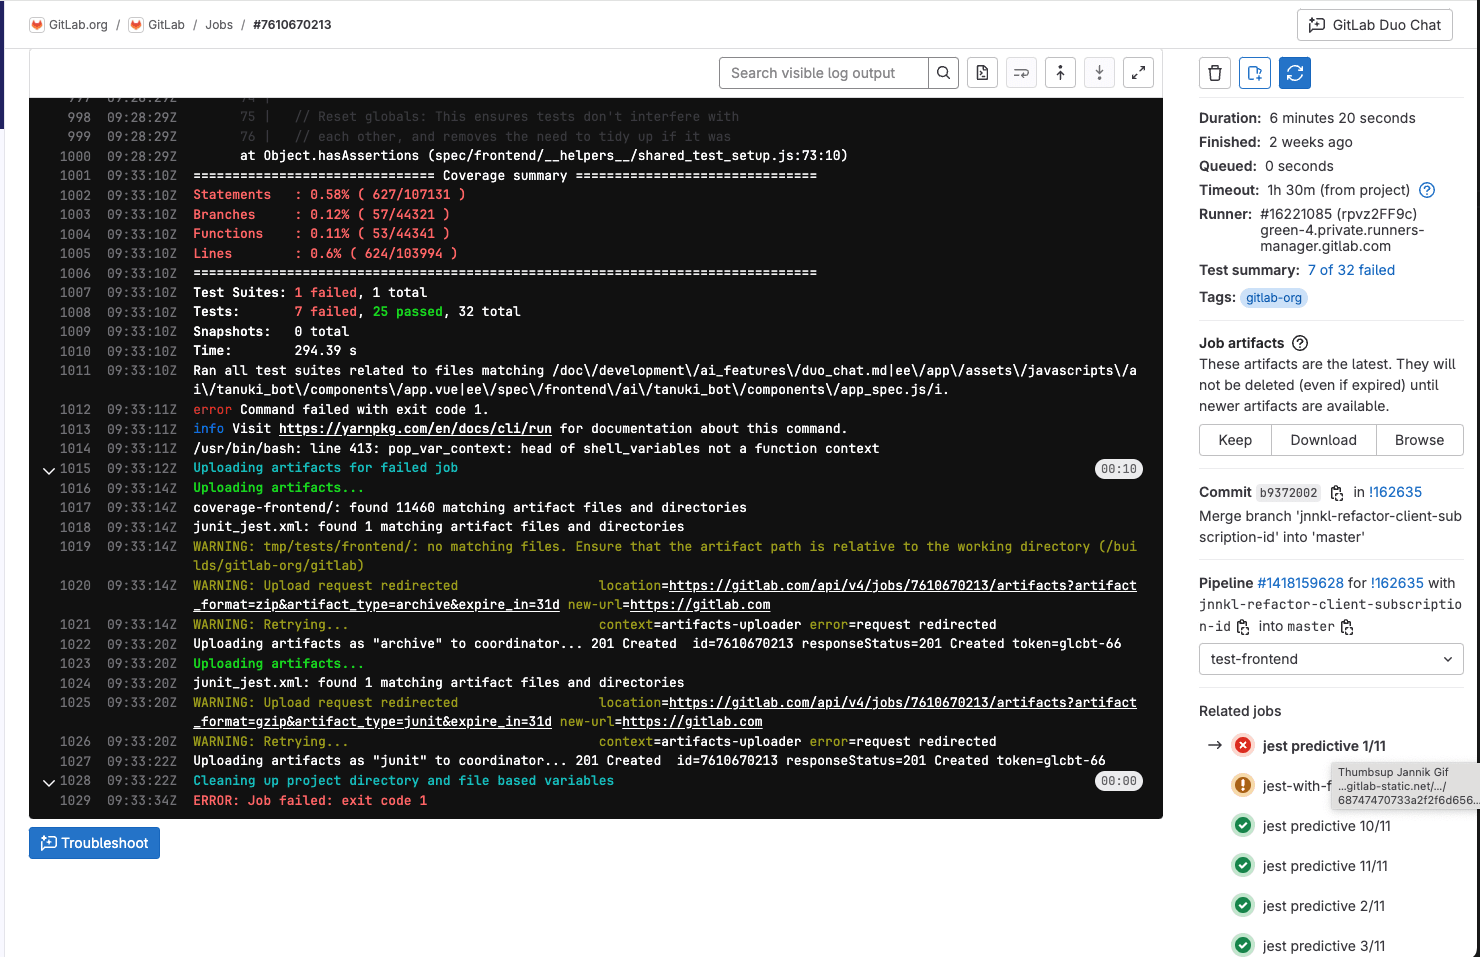Toggle log line wrapping icon
The image size is (1480, 957).
(x=1021, y=73)
